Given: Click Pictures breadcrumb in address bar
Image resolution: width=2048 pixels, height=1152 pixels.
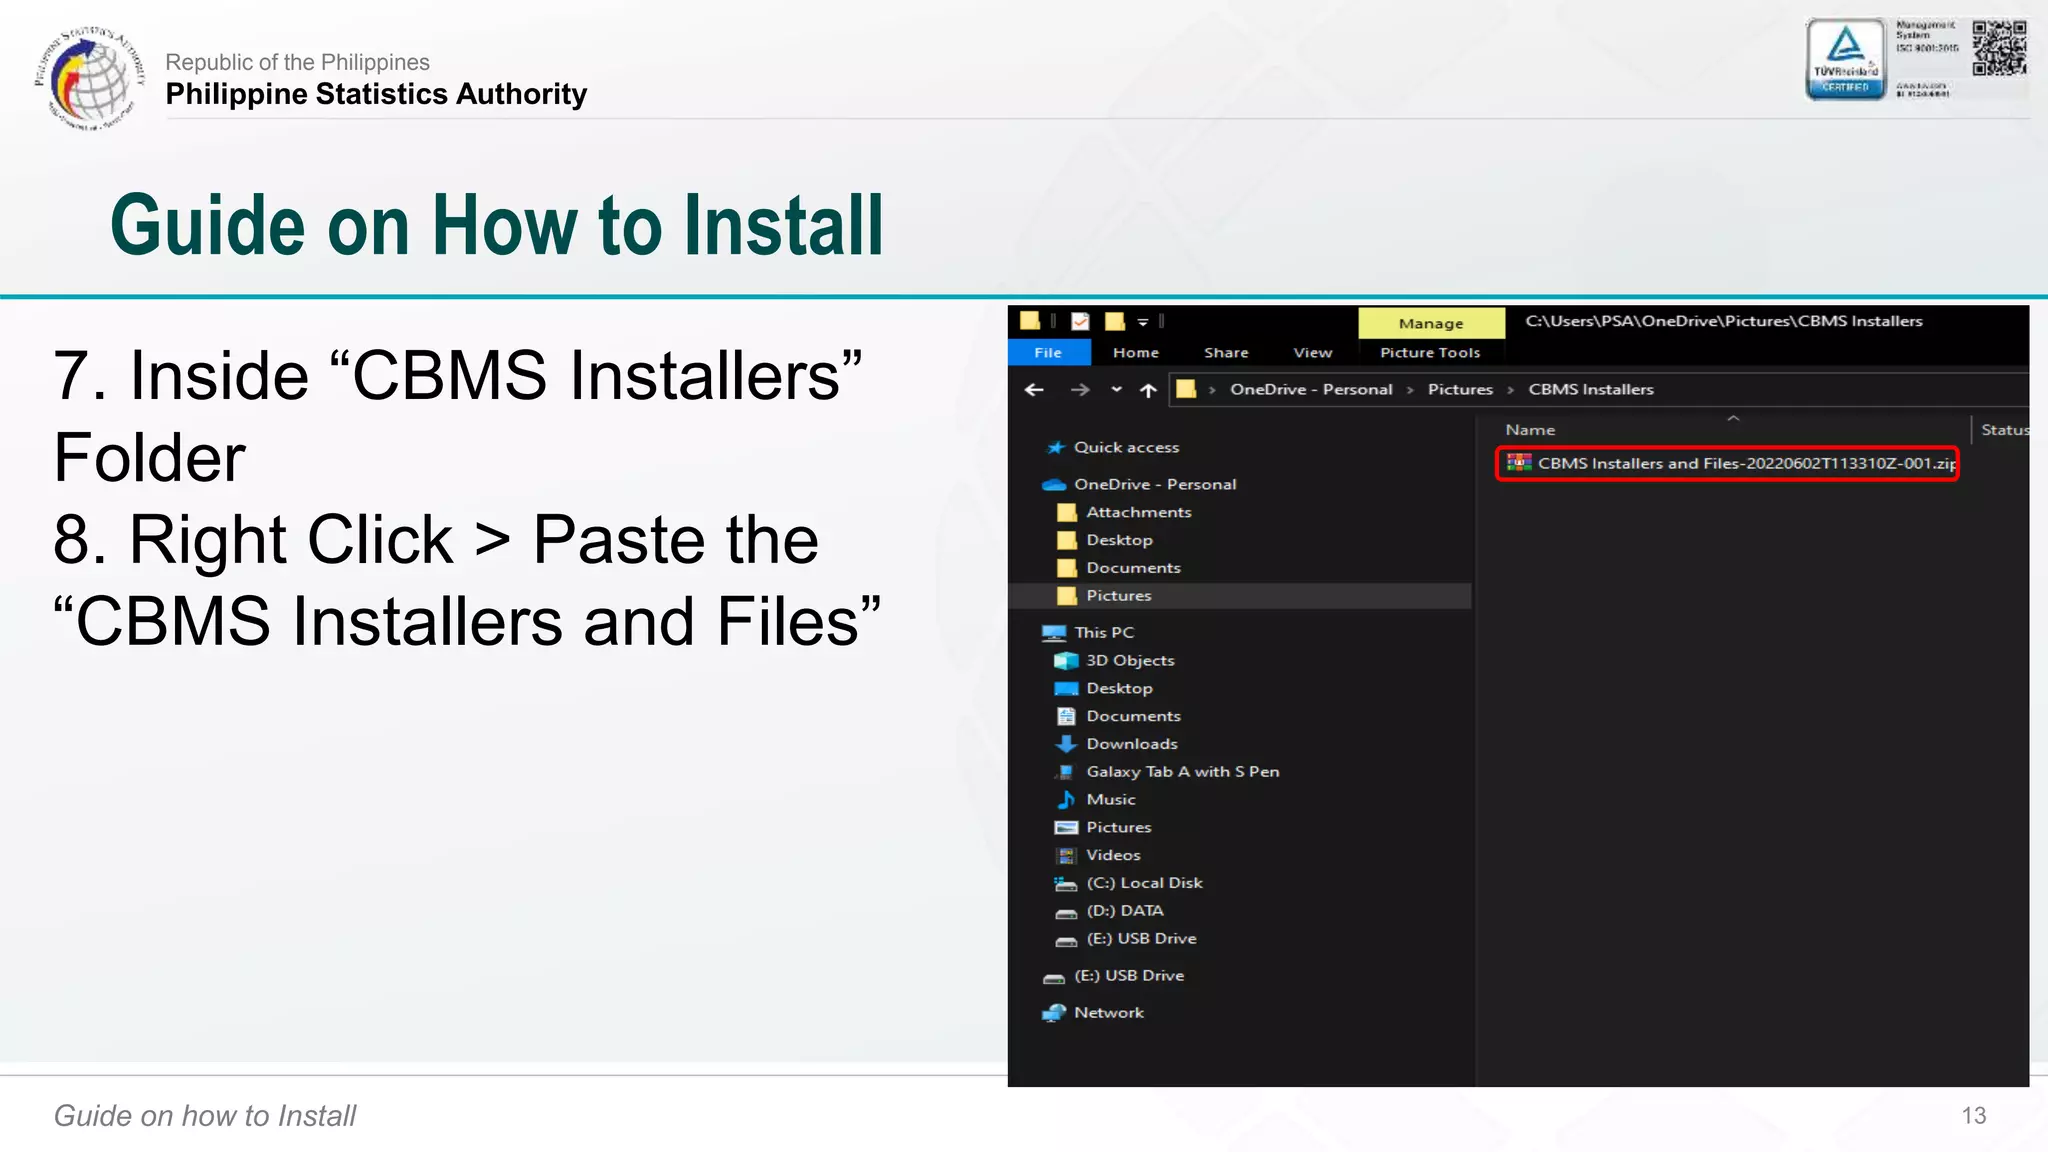Looking at the screenshot, I should click(x=1460, y=389).
